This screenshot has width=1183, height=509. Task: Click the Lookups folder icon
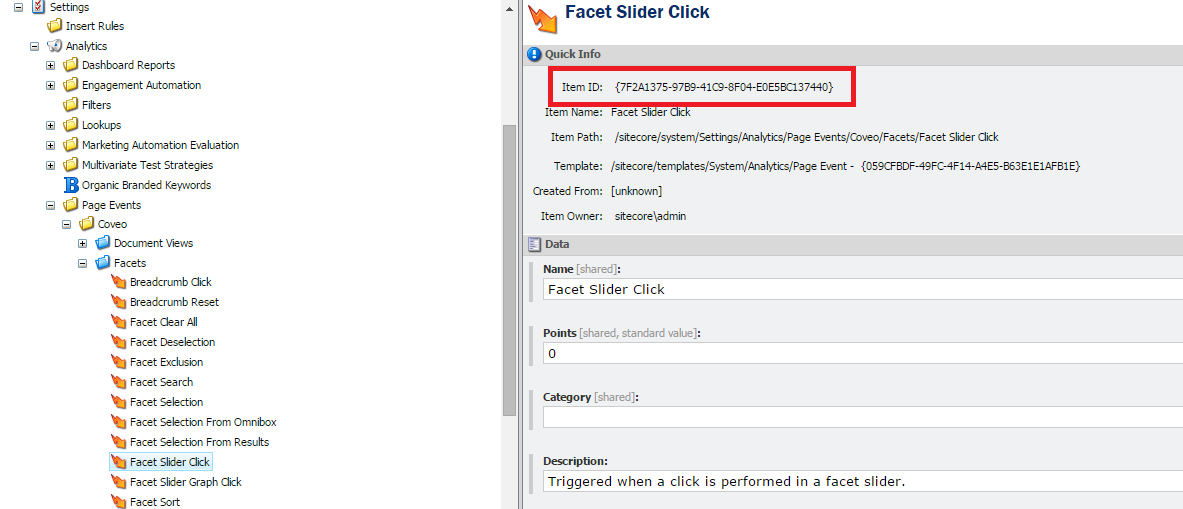coord(71,124)
